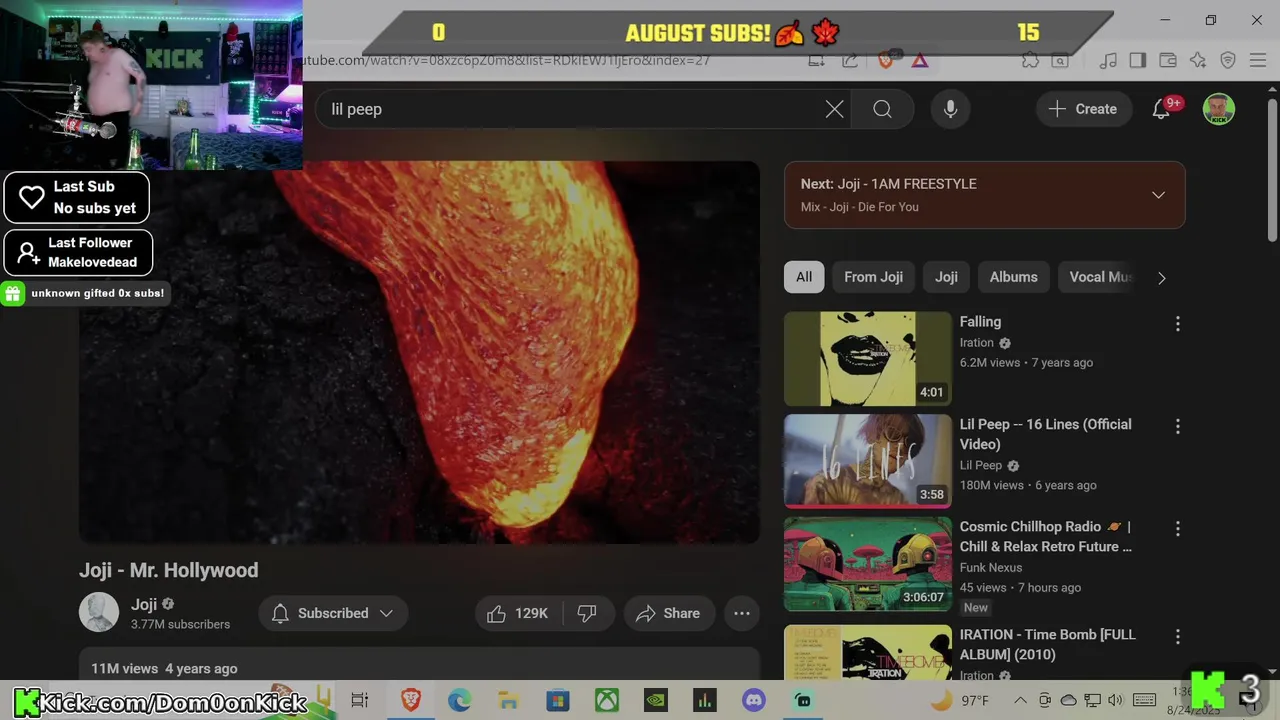The width and height of the screenshot is (1280, 720).
Task: Select the Albums filter chip
Action: [x=1013, y=277]
